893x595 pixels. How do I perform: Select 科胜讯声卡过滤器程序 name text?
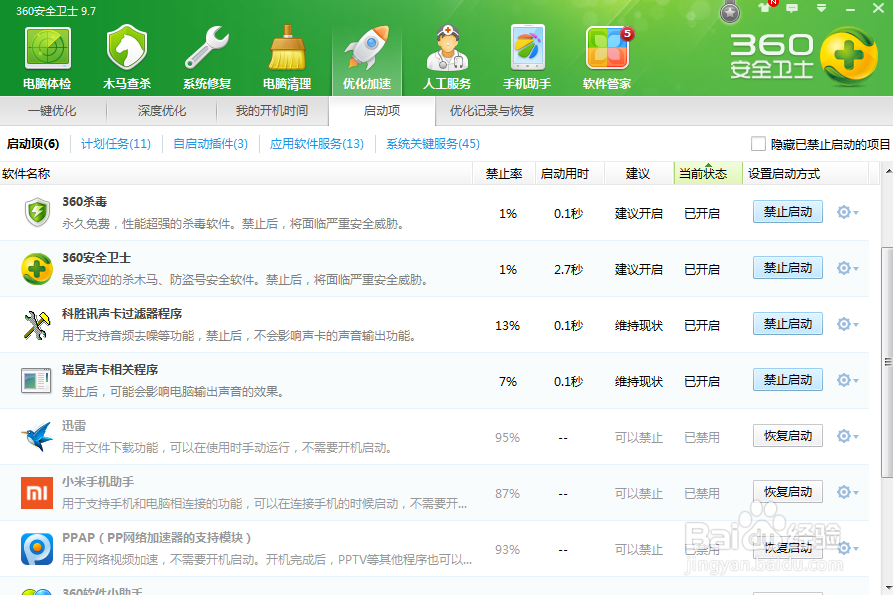(122, 314)
